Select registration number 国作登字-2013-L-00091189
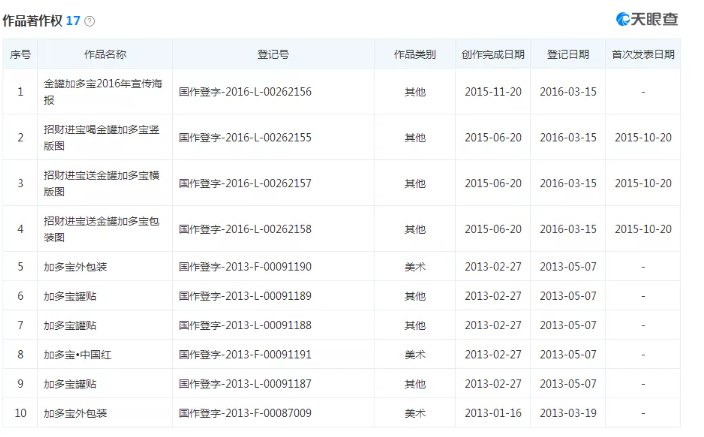This screenshot has width=704, height=437. tap(245, 296)
